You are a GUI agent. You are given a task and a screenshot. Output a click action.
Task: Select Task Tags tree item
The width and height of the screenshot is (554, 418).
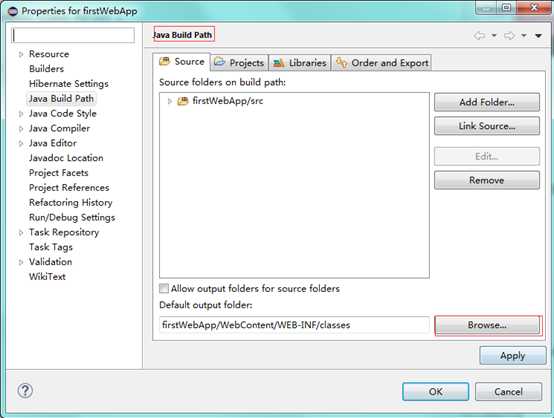tap(51, 247)
